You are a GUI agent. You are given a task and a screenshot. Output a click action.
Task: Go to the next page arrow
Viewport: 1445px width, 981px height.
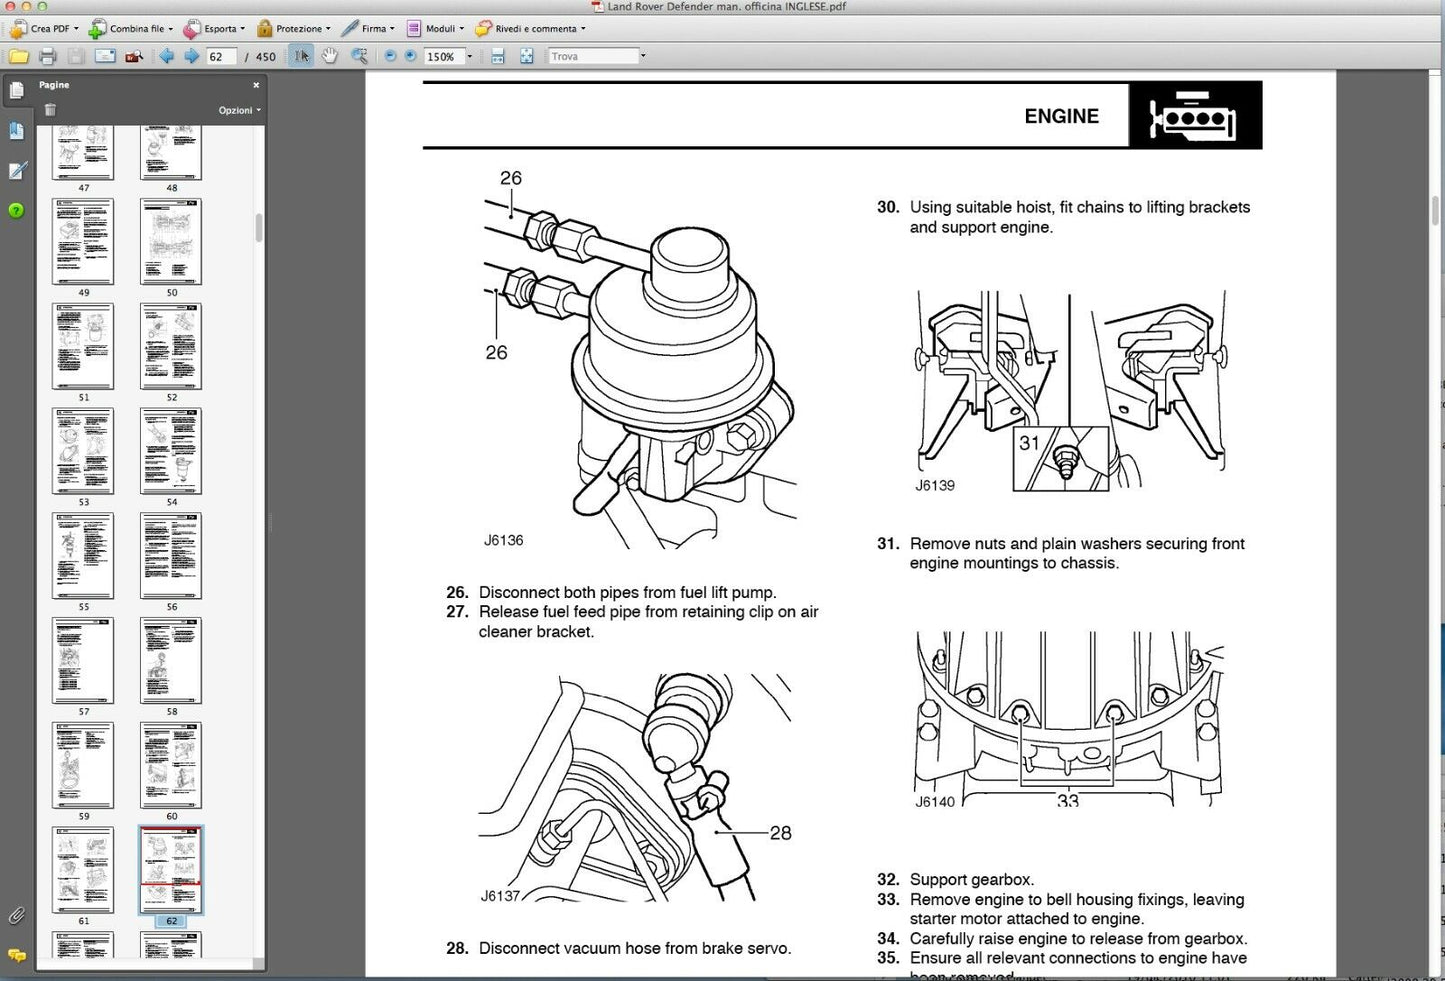pyautogui.click(x=191, y=57)
